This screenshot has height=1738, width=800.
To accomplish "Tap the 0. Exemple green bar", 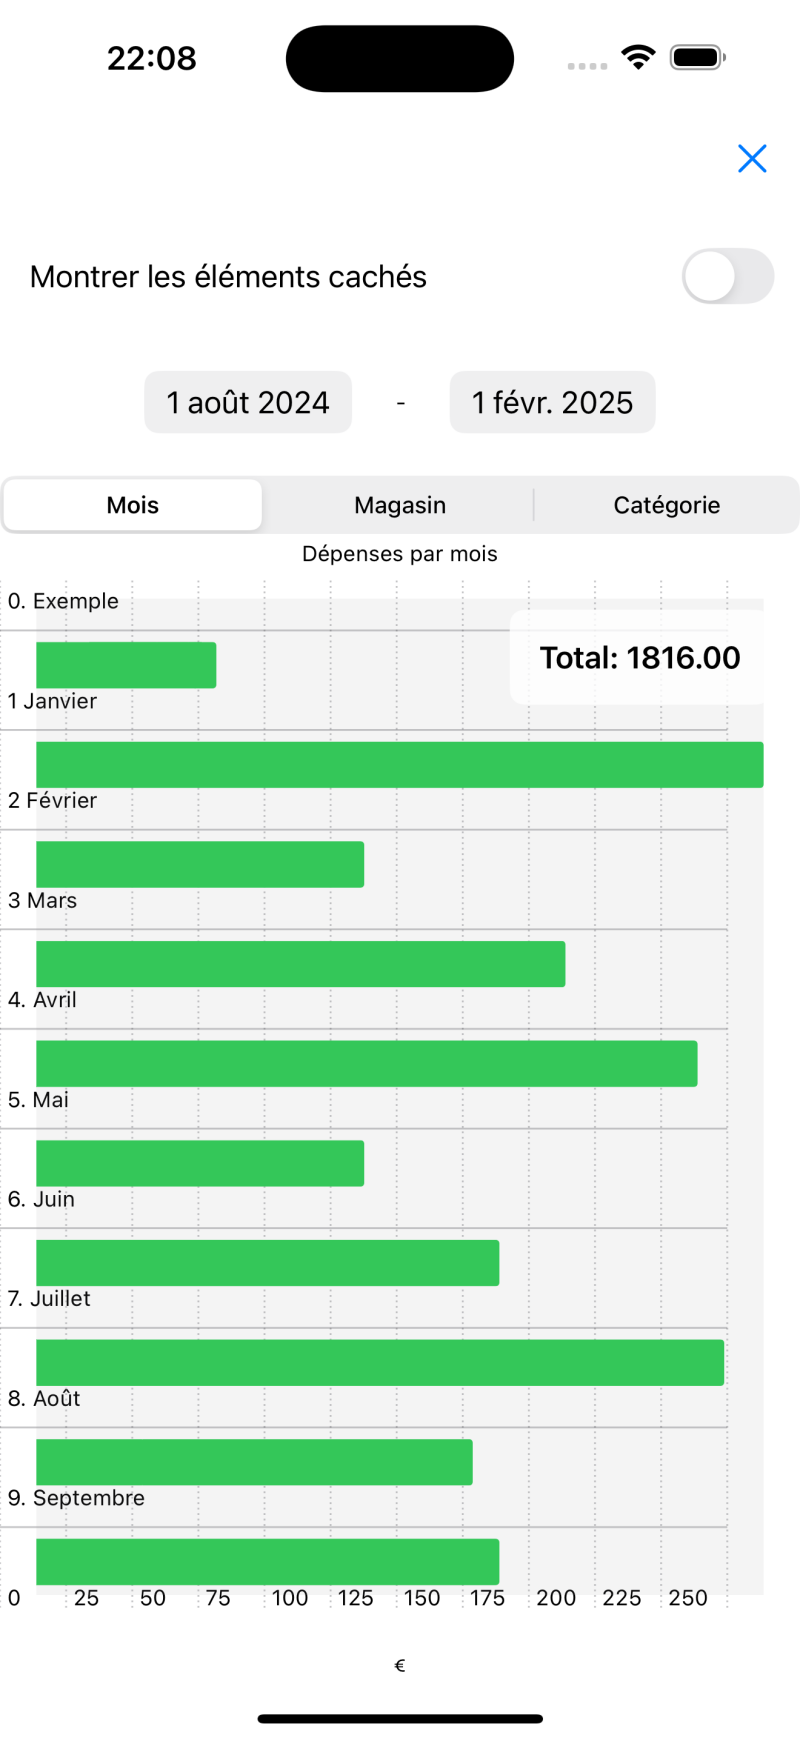I will tap(126, 665).
